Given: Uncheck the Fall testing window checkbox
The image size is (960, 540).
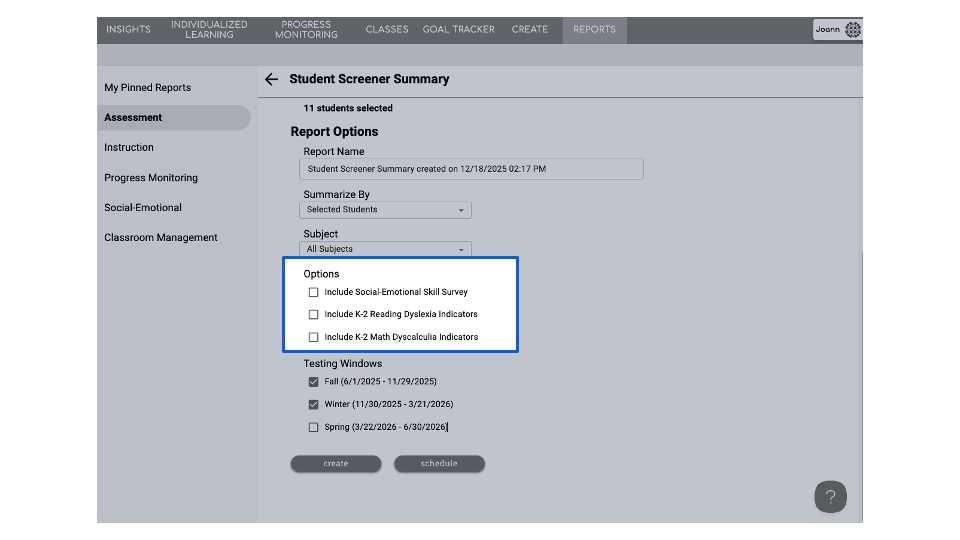Looking at the screenshot, I should (313, 381).
